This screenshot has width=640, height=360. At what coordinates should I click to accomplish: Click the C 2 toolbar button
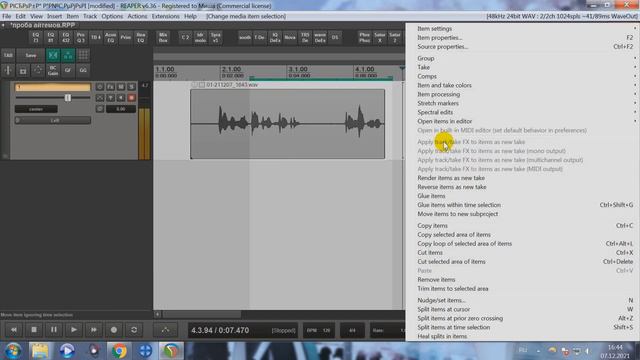[185, 38]
